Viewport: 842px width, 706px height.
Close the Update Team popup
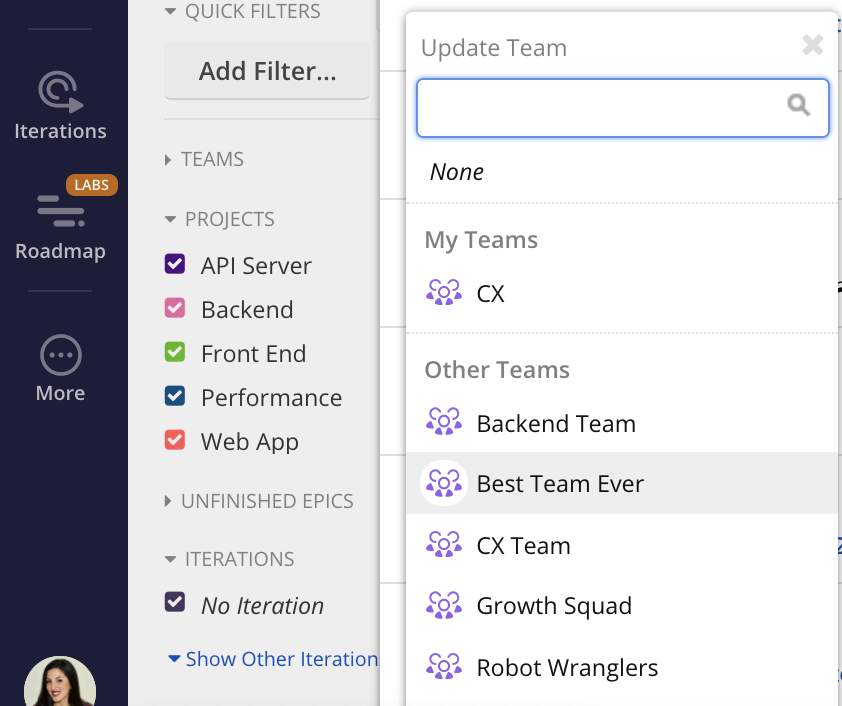(813, 45)
